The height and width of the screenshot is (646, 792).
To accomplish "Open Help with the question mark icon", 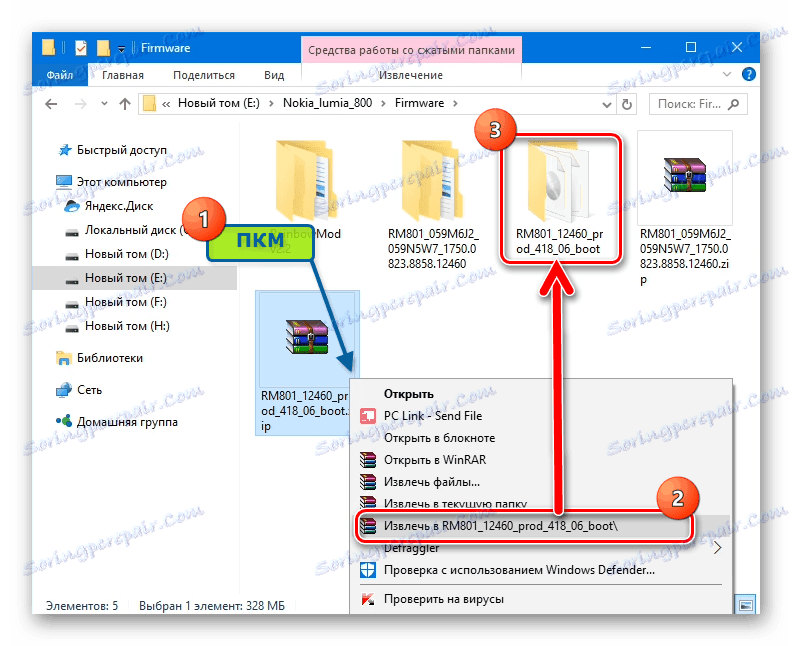I will [x=749, y=74].
